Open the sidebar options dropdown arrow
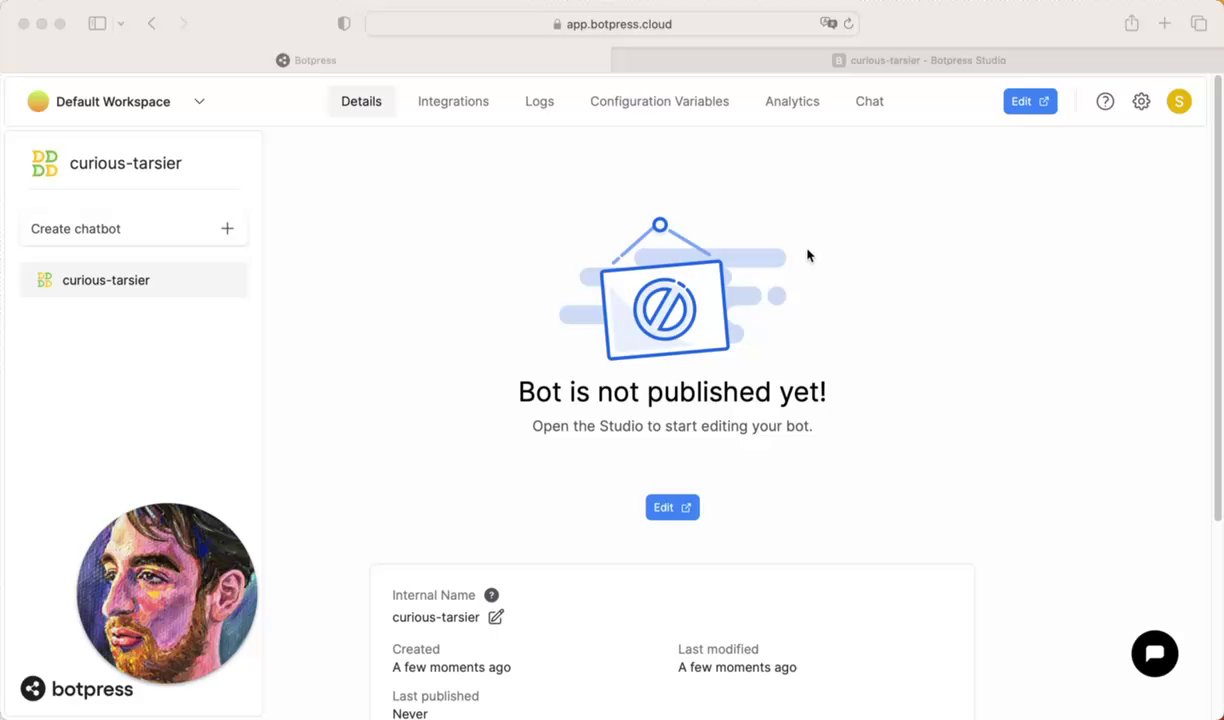 pos(121,23)
